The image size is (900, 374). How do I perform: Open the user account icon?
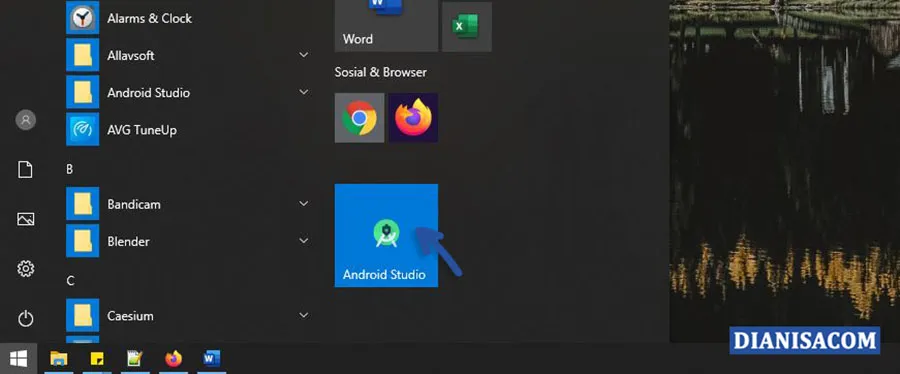click(x=25, y=120)
